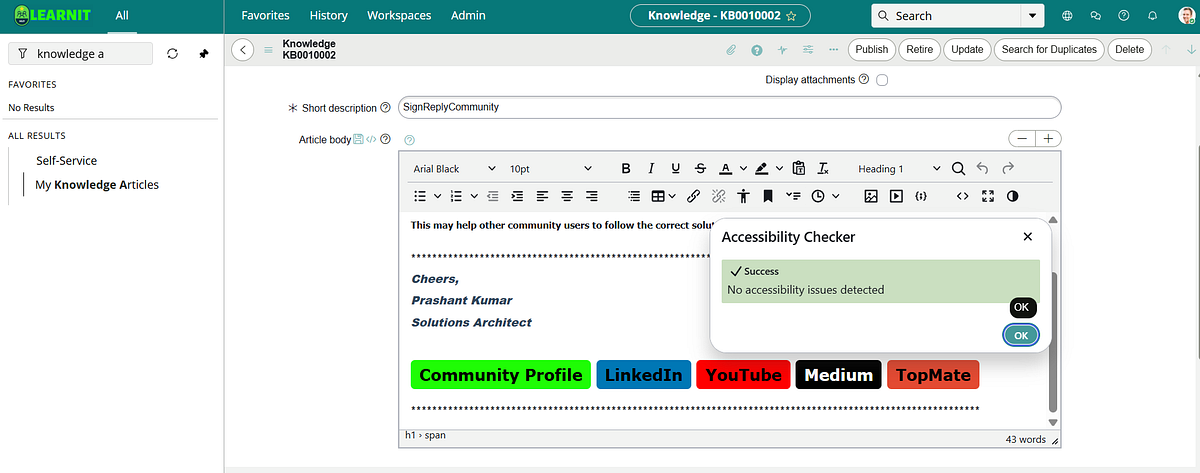Check the Display attachments checkbox

882,80
